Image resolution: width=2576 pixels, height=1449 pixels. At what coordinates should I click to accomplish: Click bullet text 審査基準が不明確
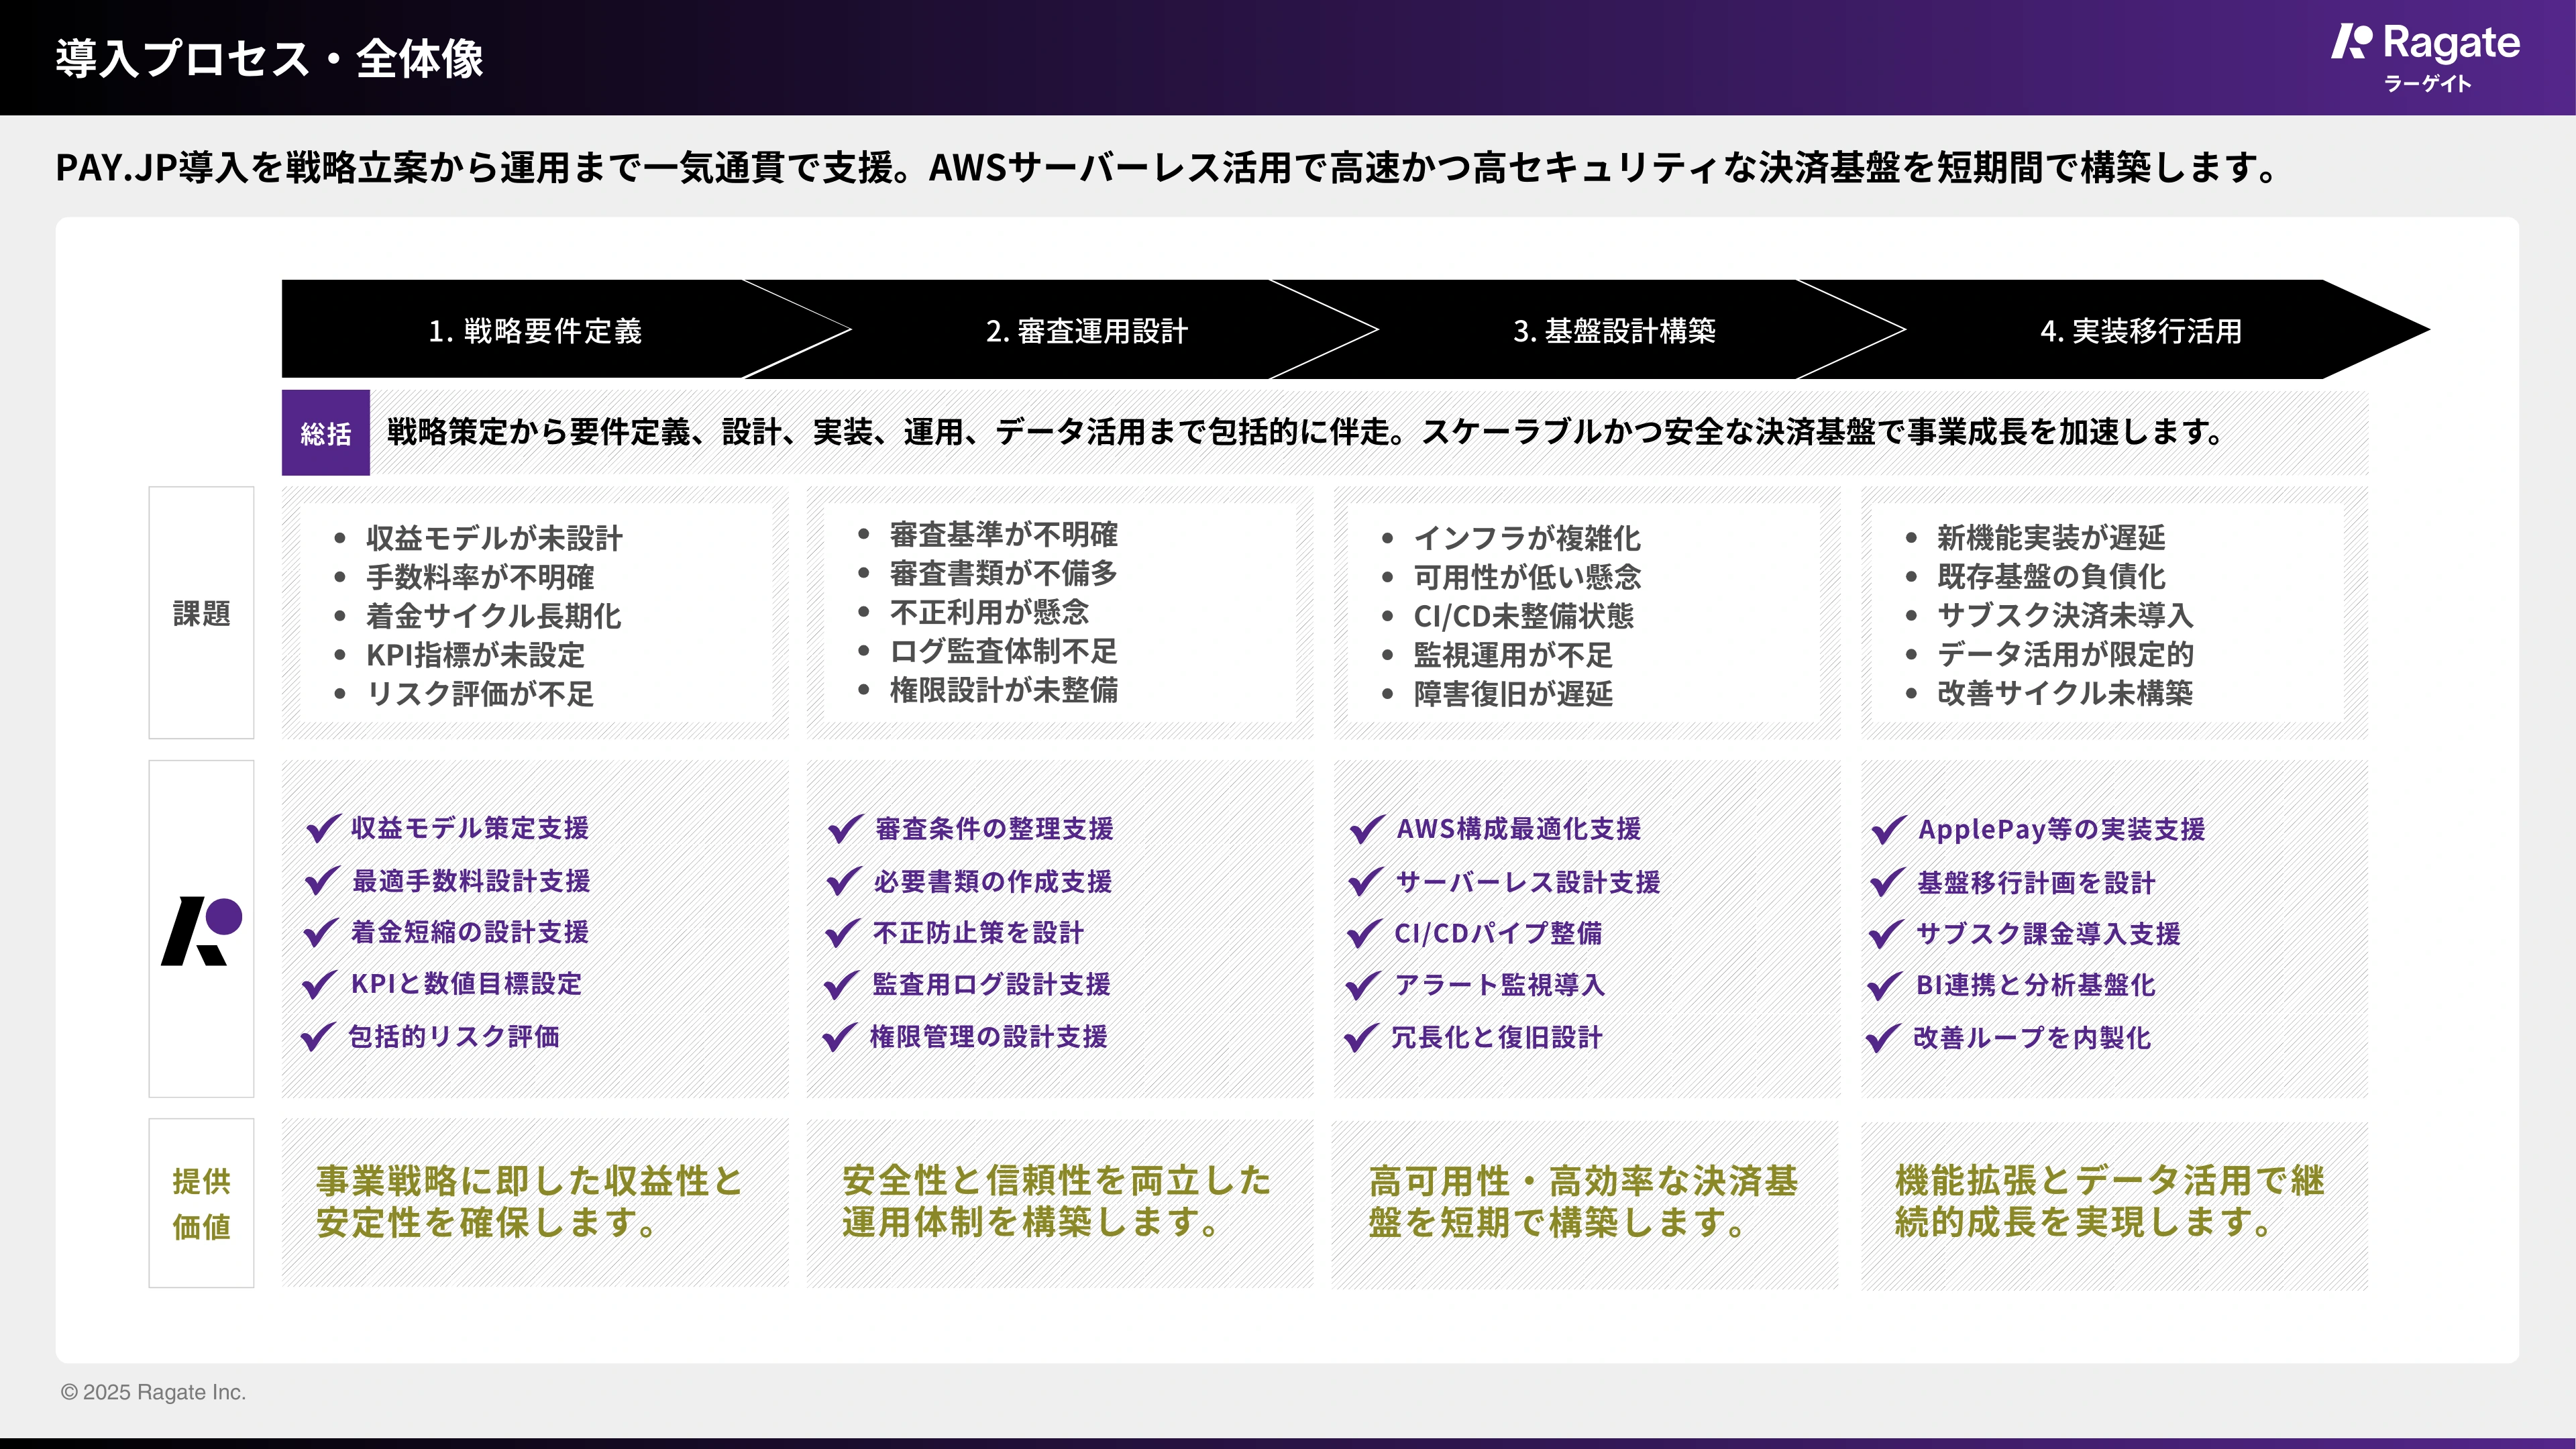(x=1004, y=535)
